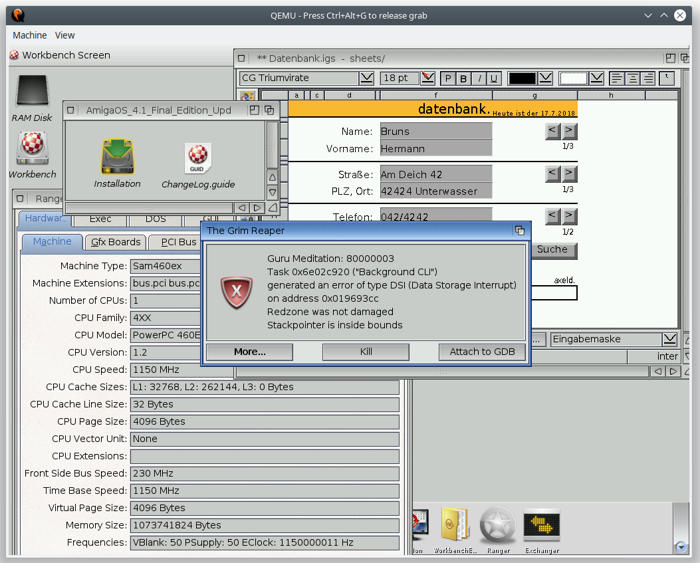The image size is (700, 563).
Task: Switch to the DOS tab in Ranger
Action: coord(155,219)
